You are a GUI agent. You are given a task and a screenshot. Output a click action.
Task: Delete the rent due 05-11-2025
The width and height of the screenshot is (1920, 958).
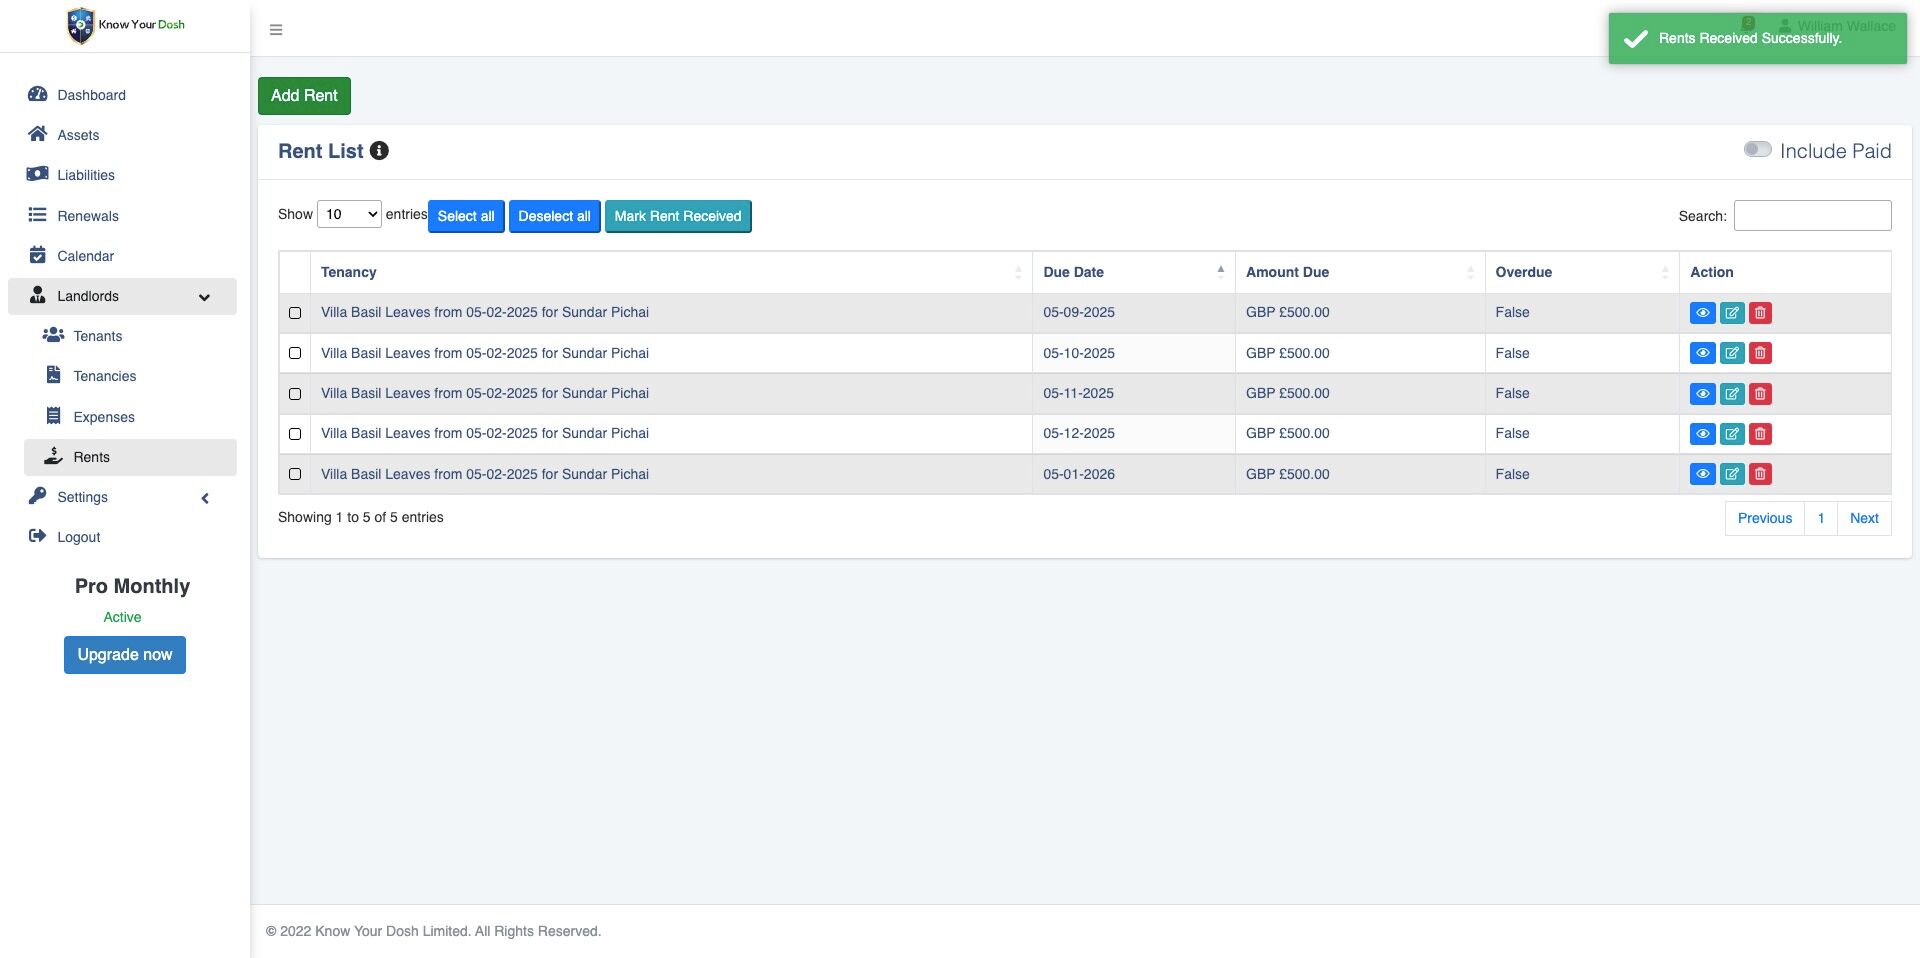[1760, 394]
